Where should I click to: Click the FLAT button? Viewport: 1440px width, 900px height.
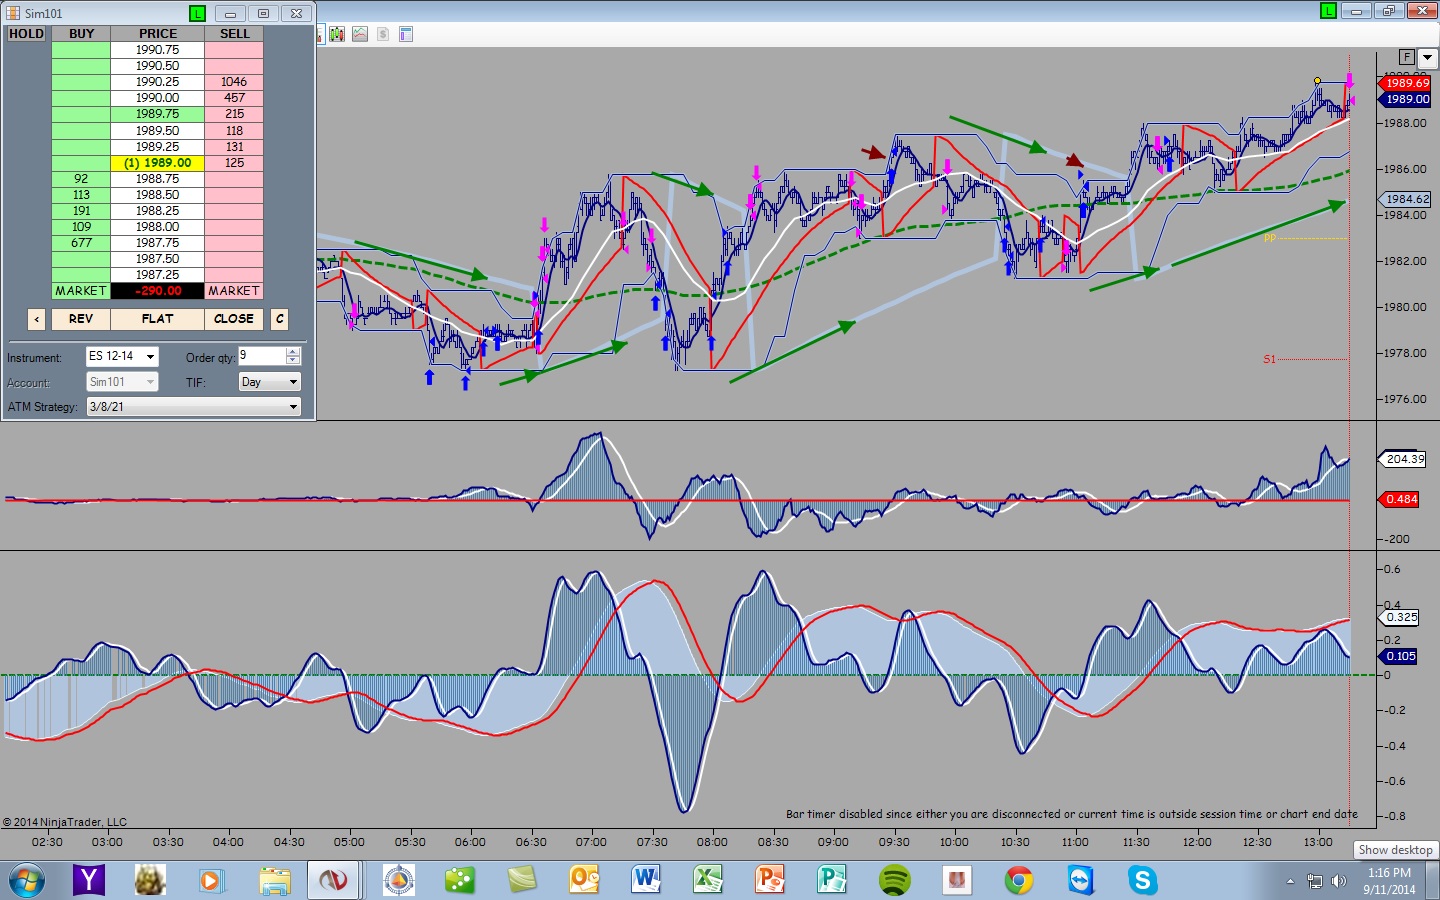[x=157, y=319]
